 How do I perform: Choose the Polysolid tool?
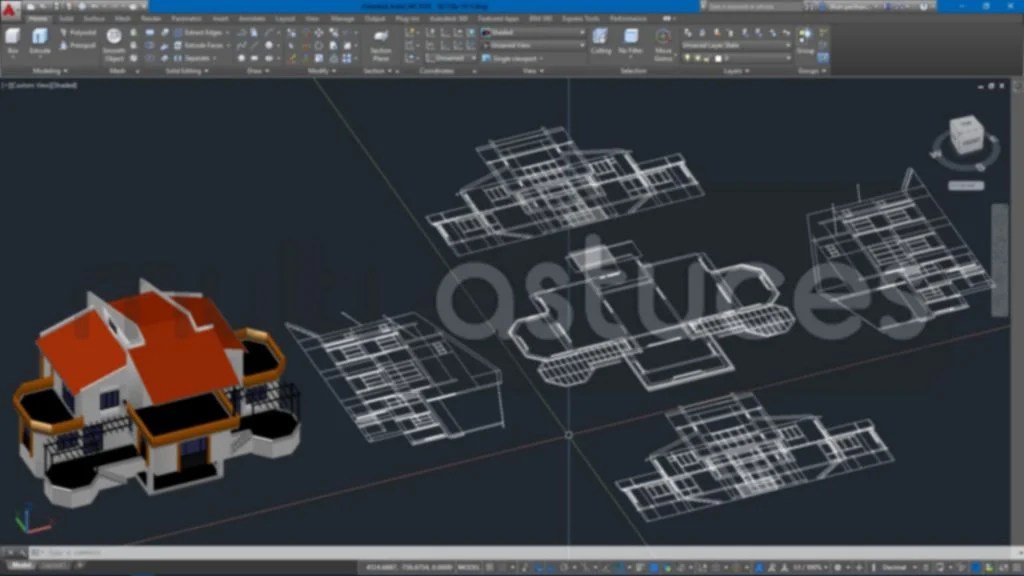pyautogui.click(x=78, y=32)
